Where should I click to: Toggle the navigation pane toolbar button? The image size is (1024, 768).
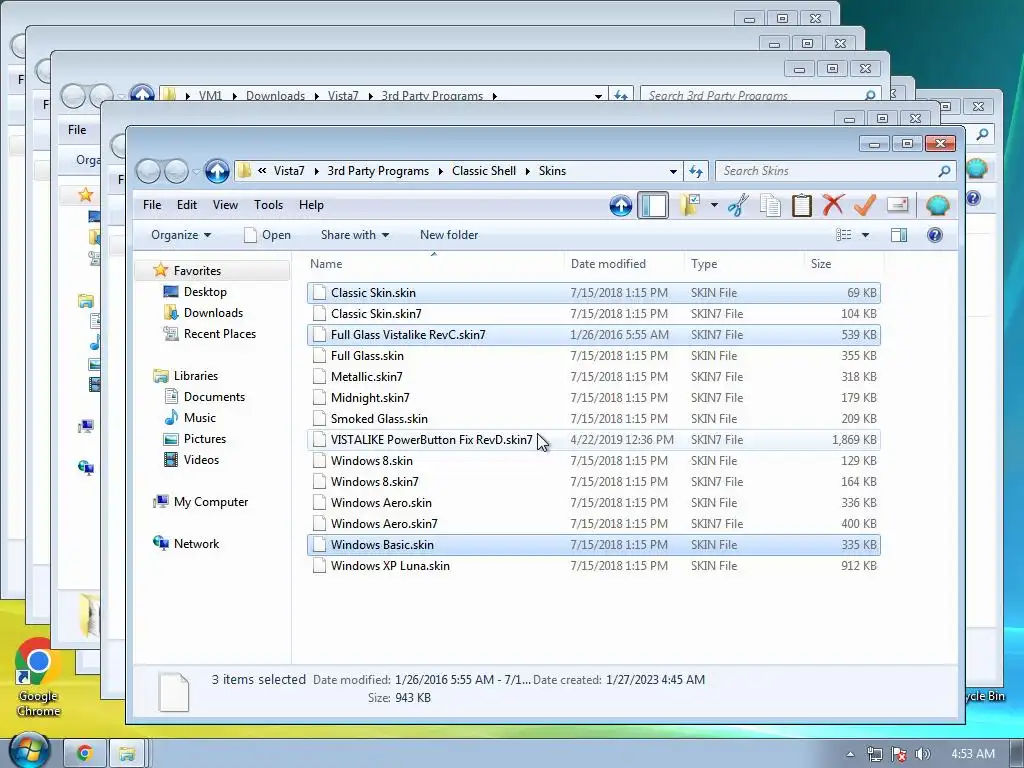point(653,206)
